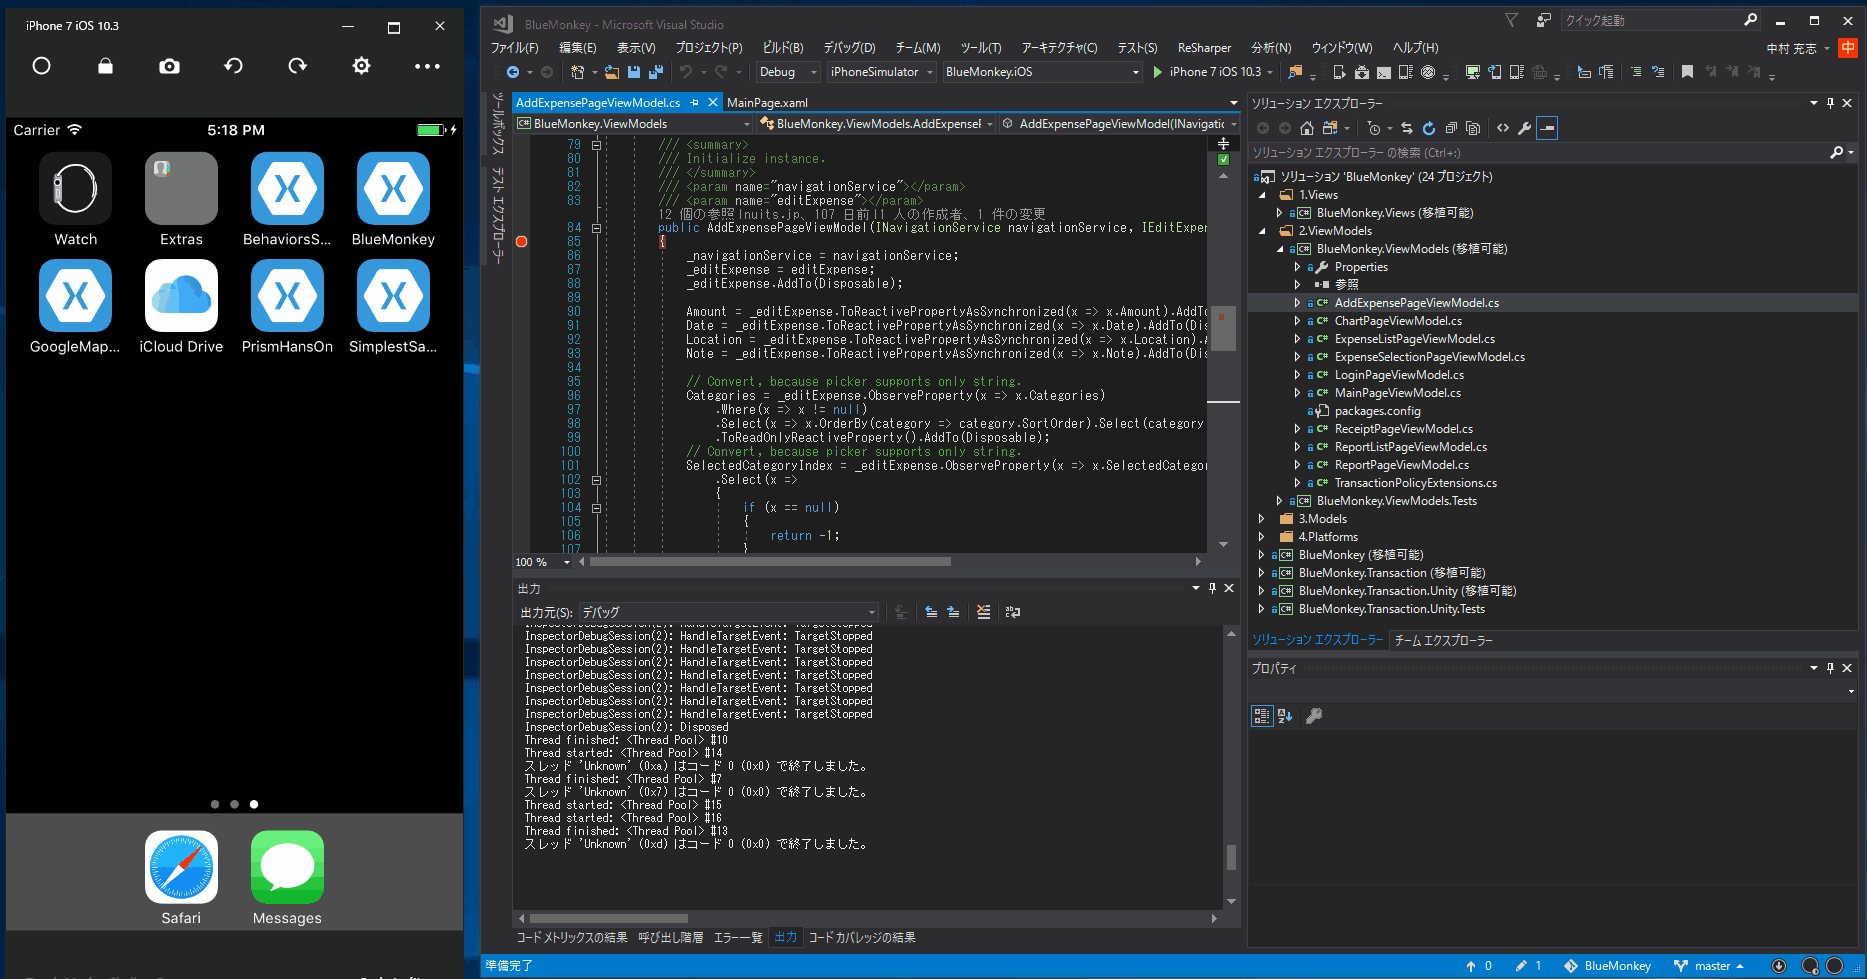1867x979 pixels.
Task: Switch Properties panel to Categorized view
Action: 1262,716
